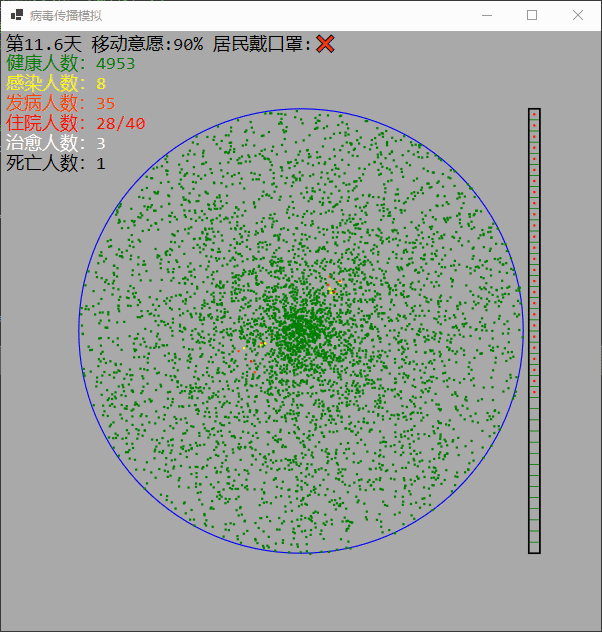Click the 治愈人数: label
This screenshot has width=602, height=632.
pyautogui.click(x=46, y=143)
